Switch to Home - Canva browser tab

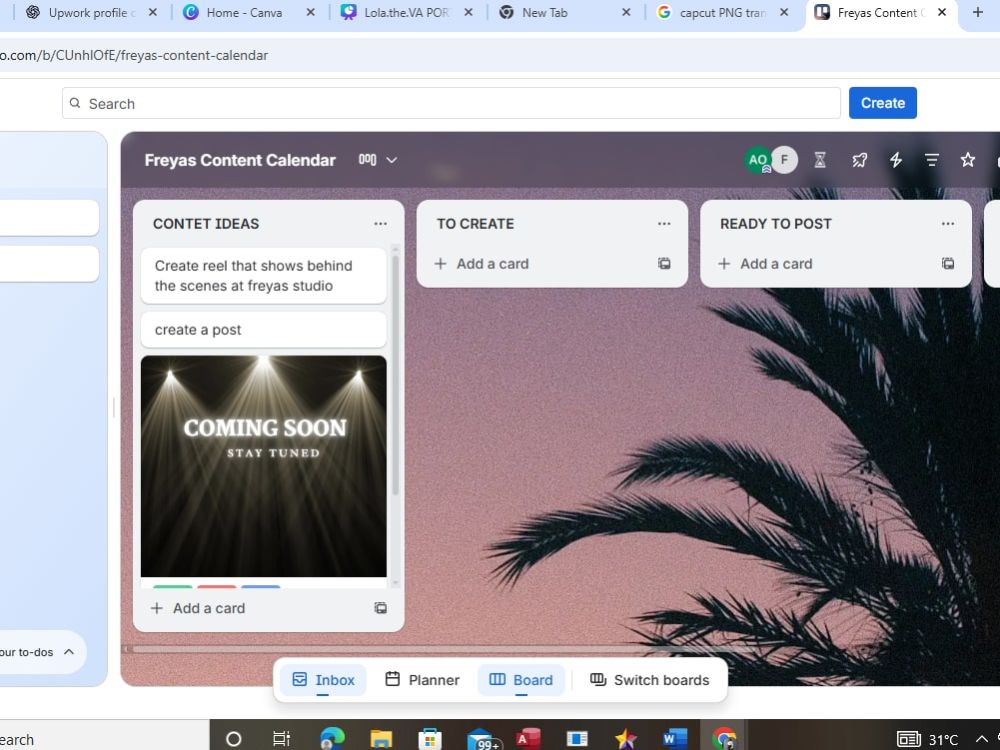244,13
